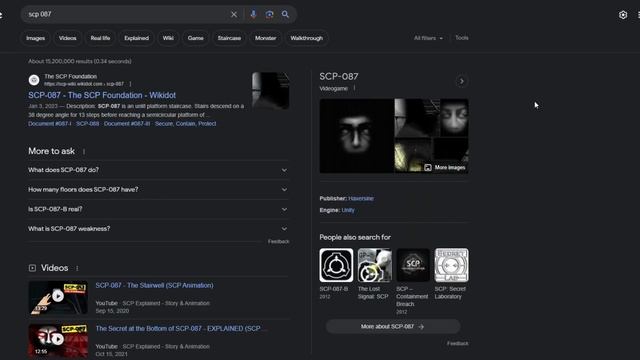Open the SCP-087 - The Stairwell video title link
The height and width of the screenshot is (360, 640).
(154, 285)
